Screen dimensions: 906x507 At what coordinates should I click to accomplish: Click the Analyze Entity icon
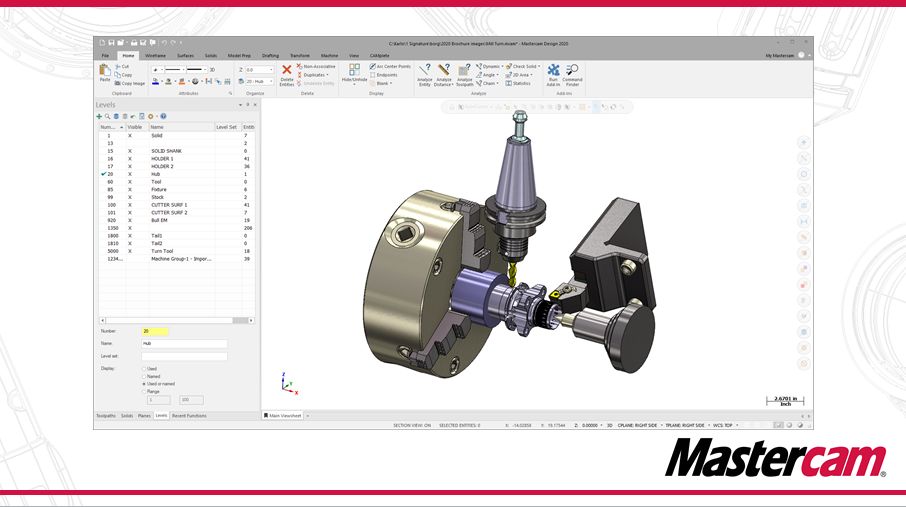point(425,70)
